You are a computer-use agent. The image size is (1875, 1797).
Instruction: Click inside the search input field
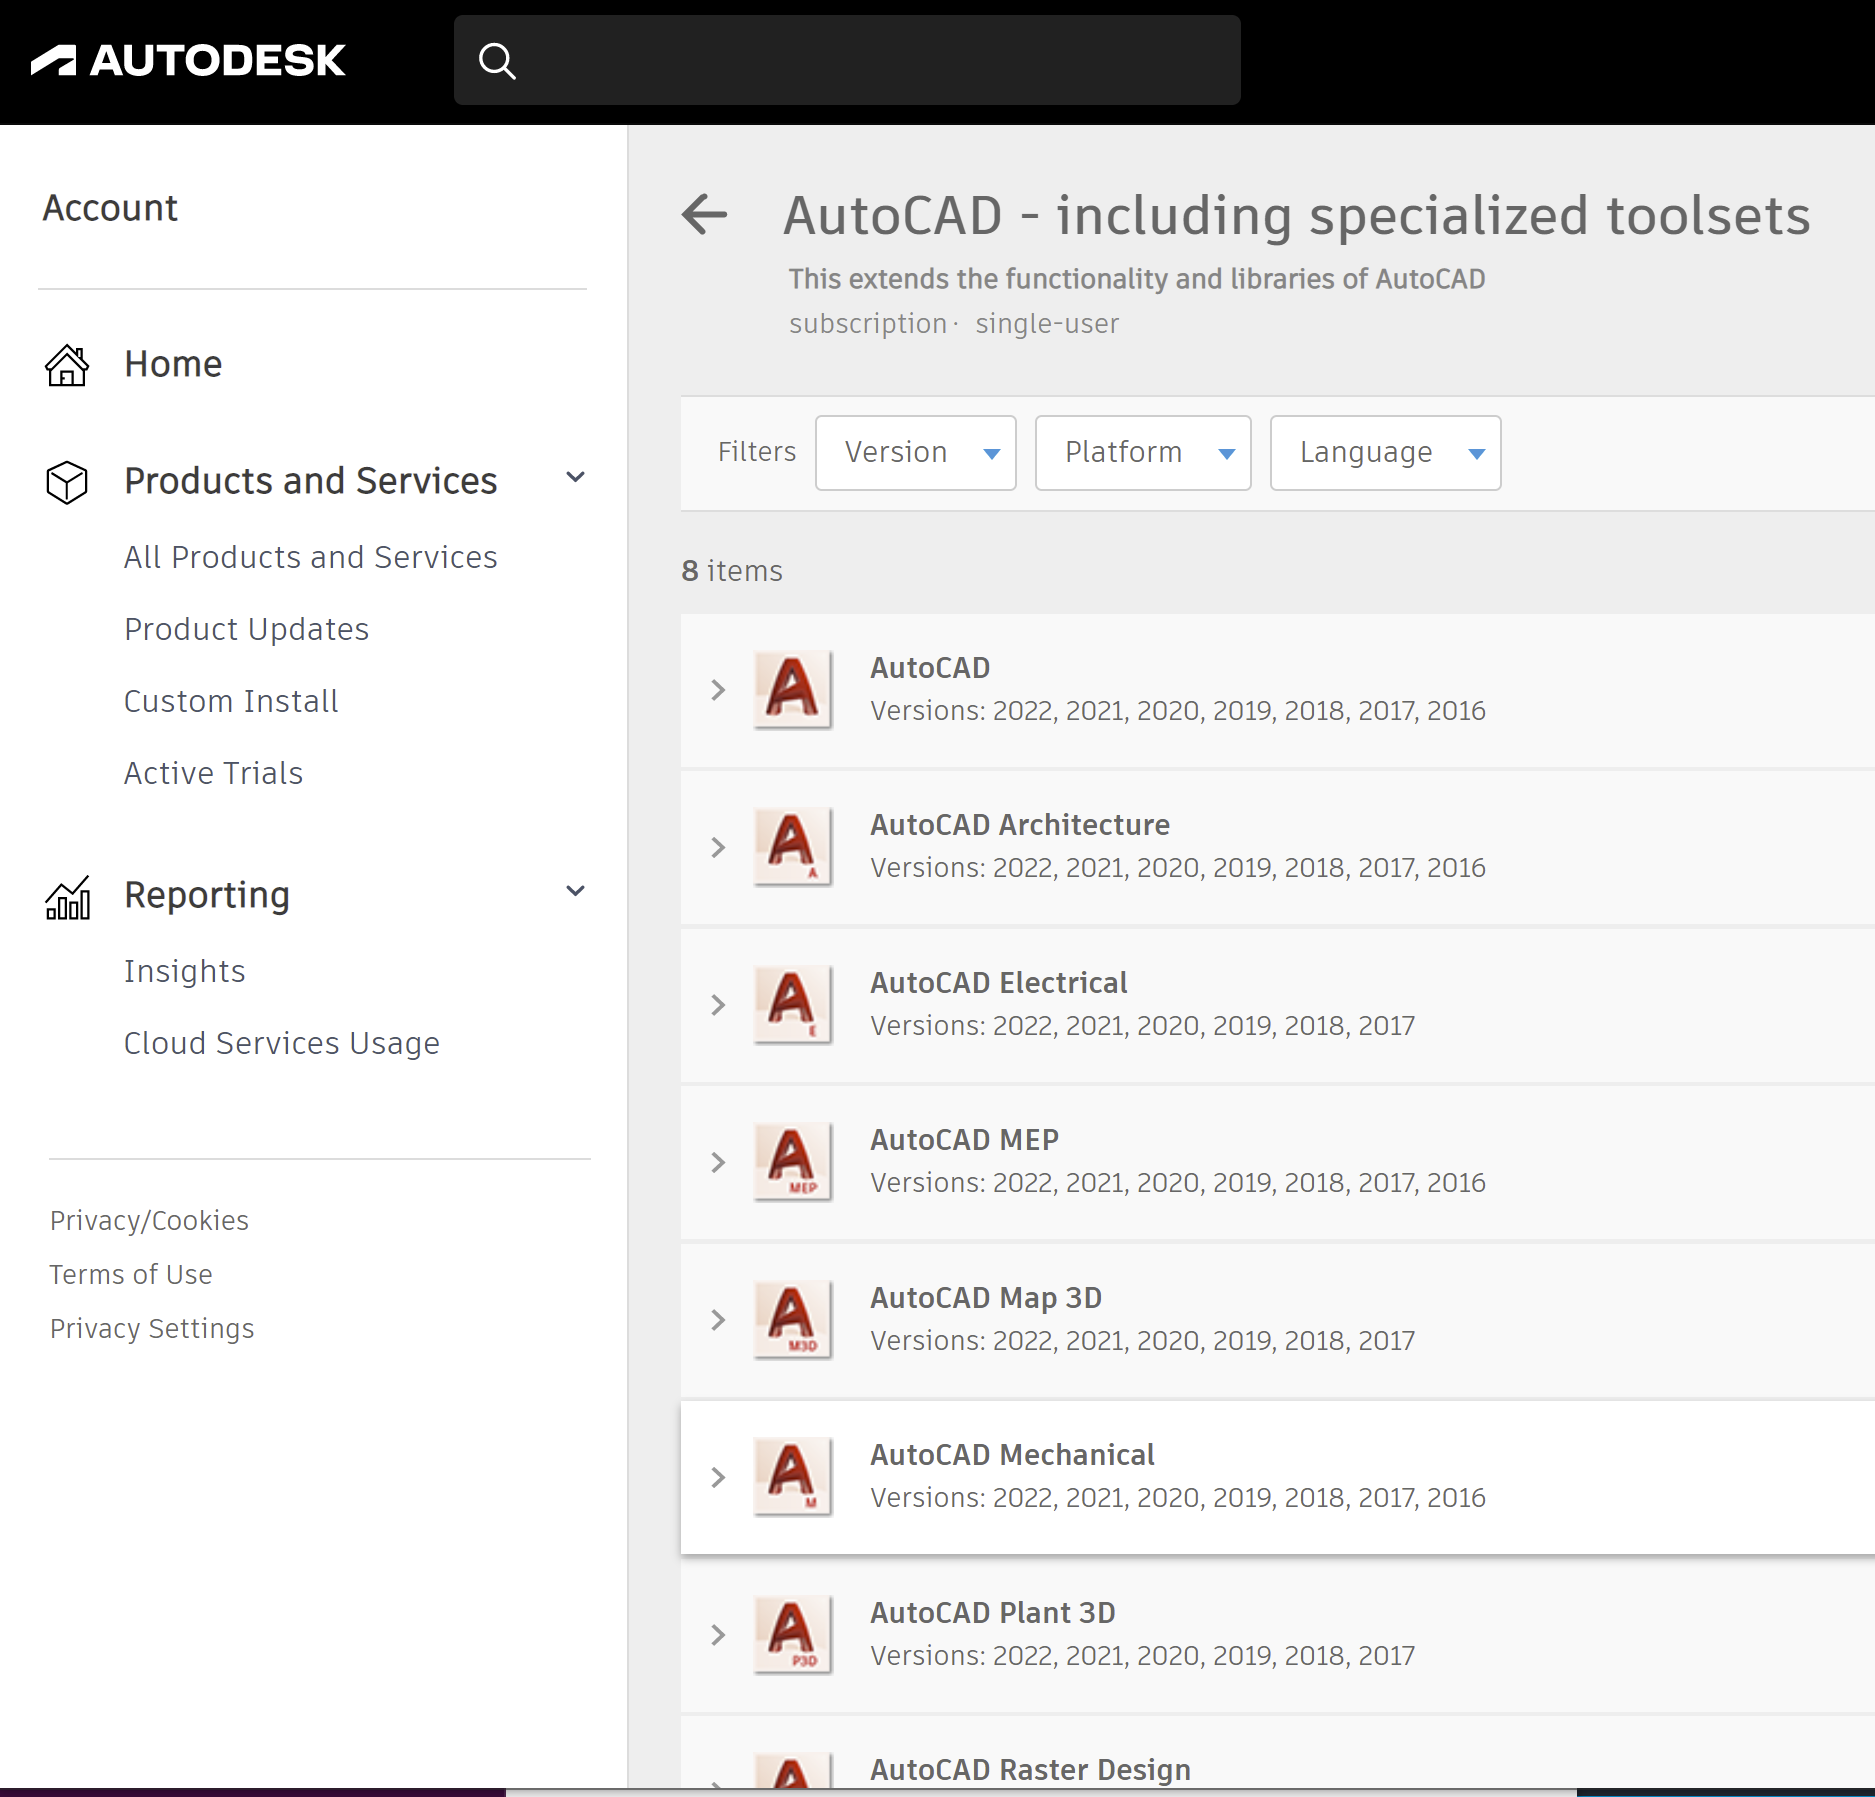click(x=870, y=61)
